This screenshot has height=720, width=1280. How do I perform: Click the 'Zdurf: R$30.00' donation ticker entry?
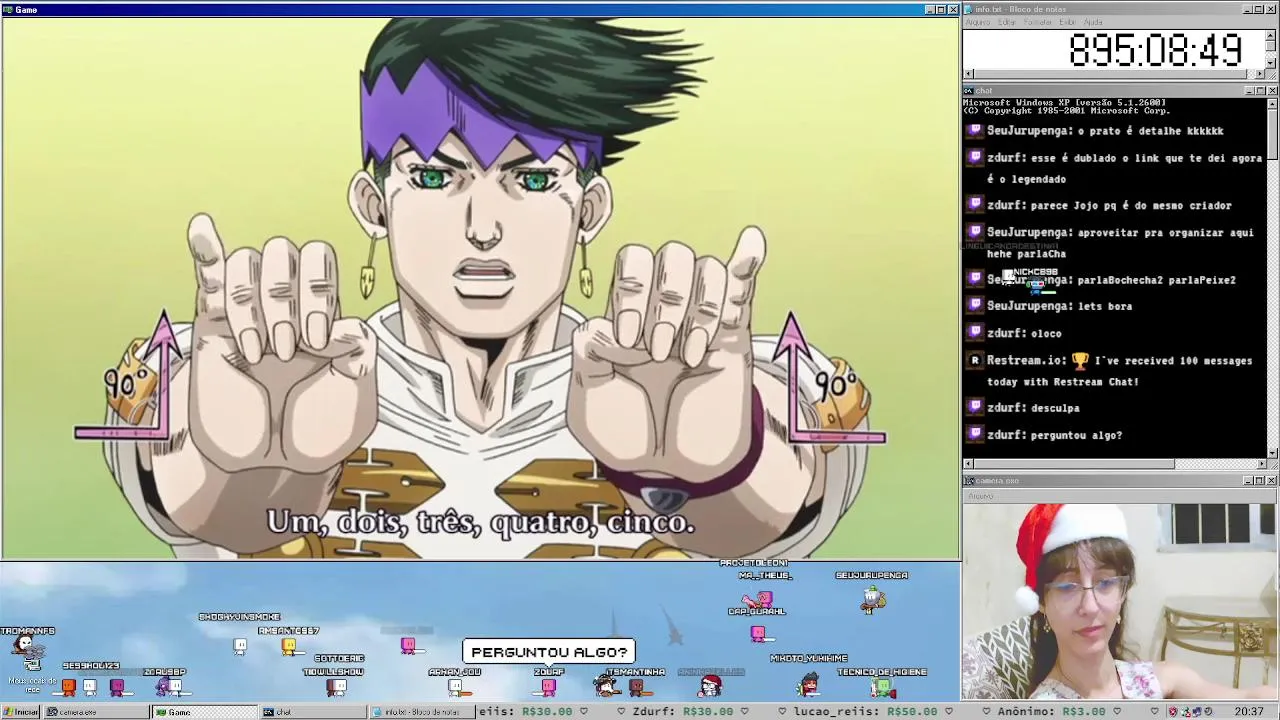(x=683, y=712)
